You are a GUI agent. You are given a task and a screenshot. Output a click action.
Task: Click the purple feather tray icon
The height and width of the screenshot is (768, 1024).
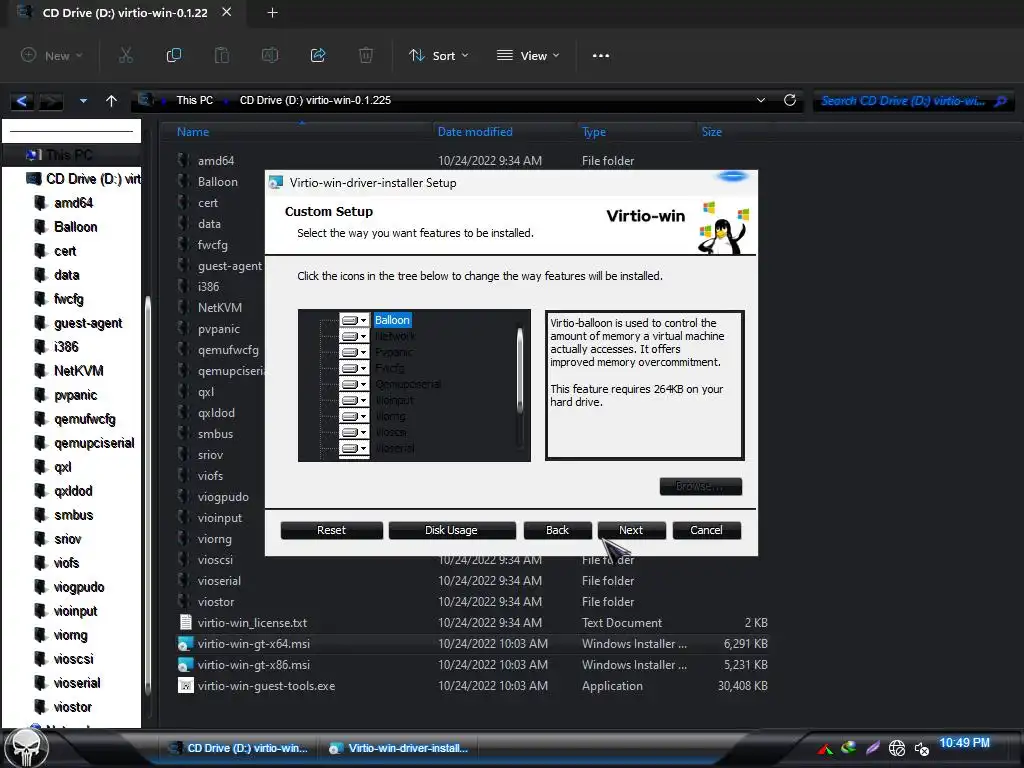coord(872,748)
